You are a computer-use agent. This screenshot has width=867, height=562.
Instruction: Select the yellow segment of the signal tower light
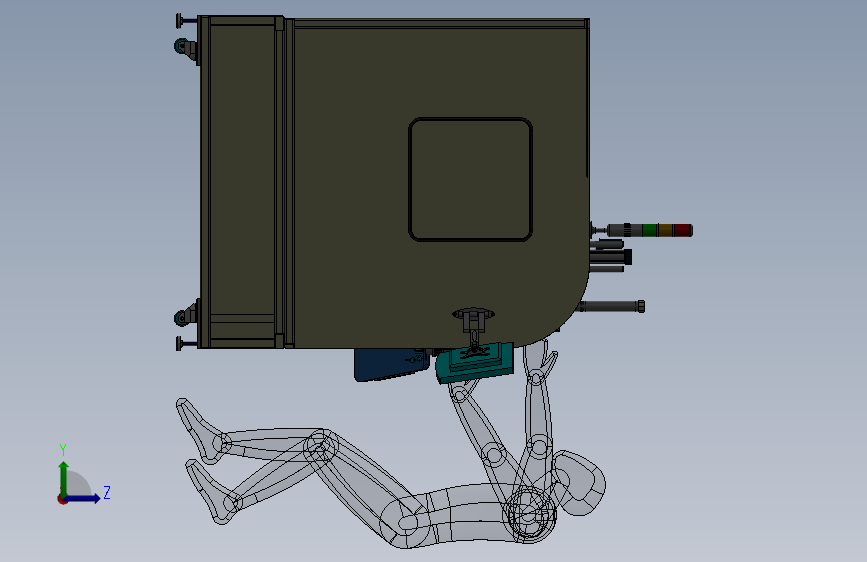coord(666,230)
